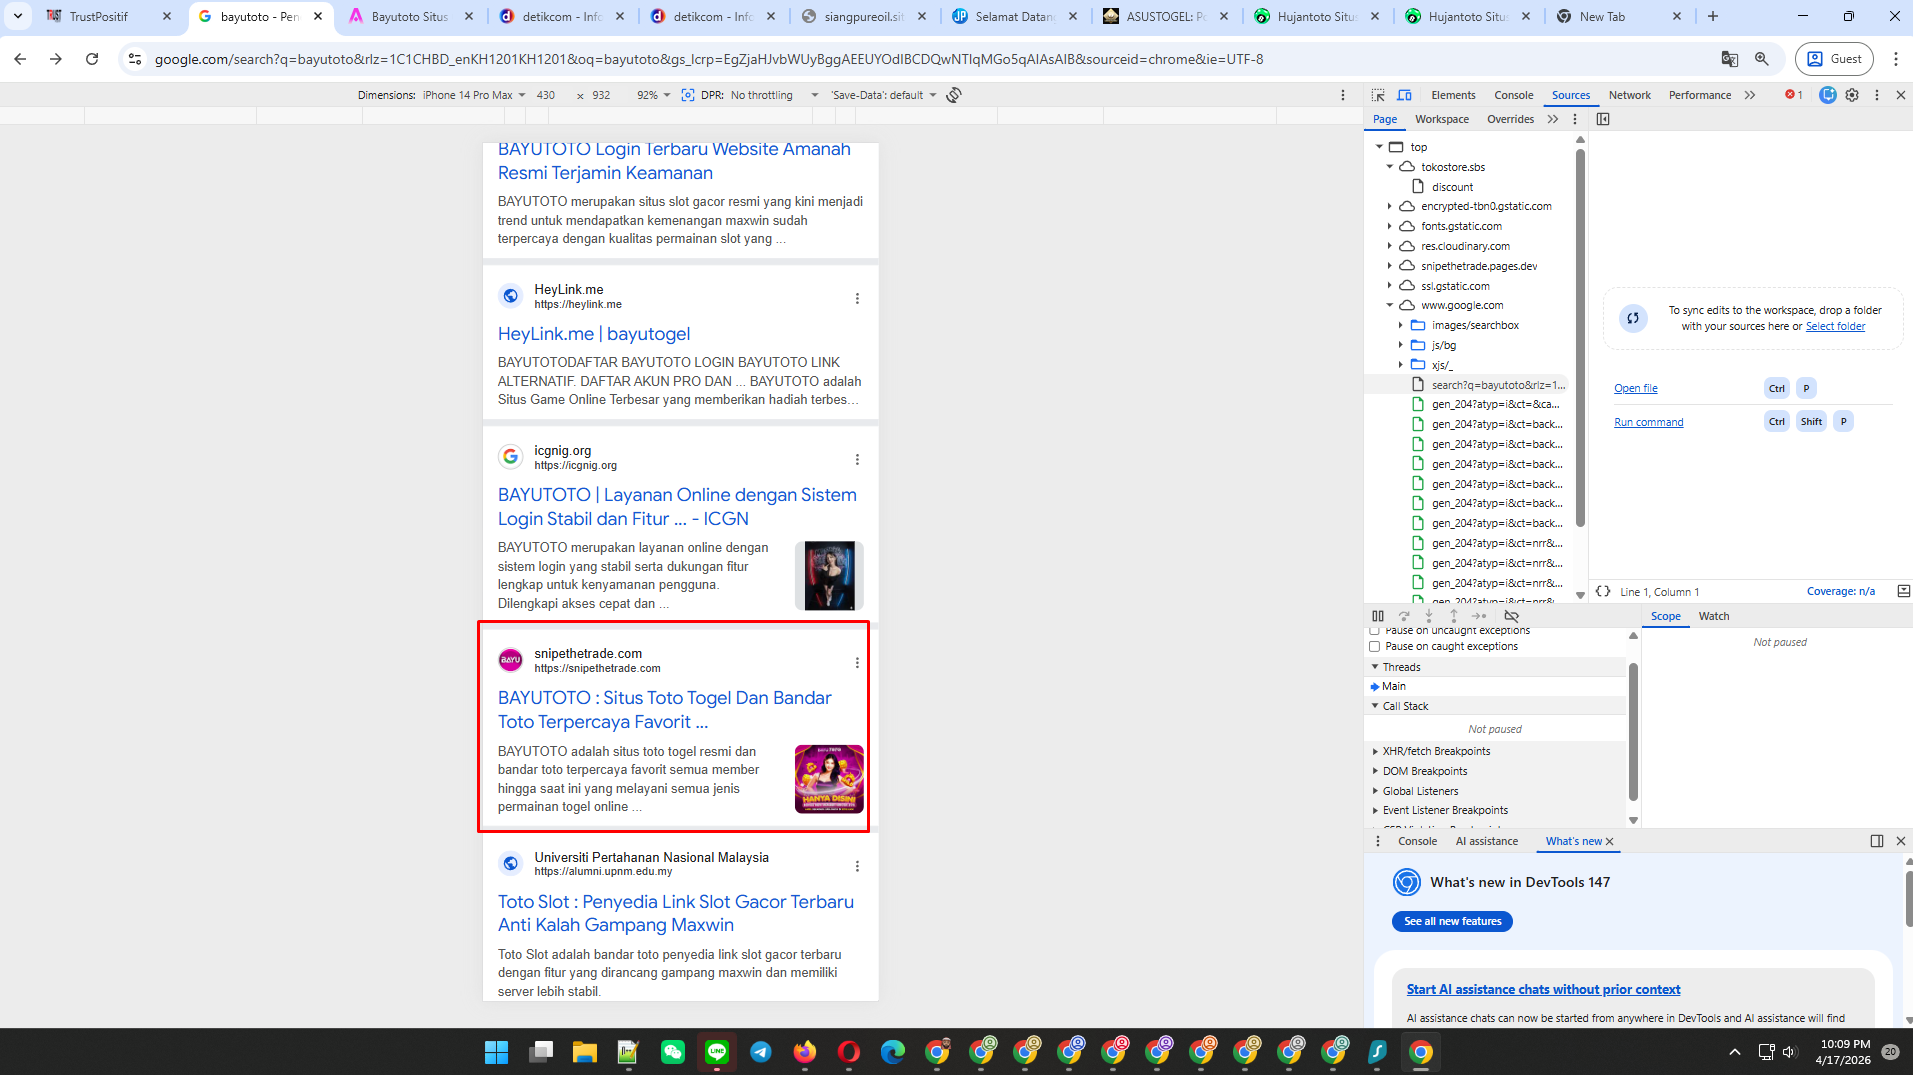Switch to the Network tab
This screenshot has width=1913, height=1075.
tap(1629, 95)
